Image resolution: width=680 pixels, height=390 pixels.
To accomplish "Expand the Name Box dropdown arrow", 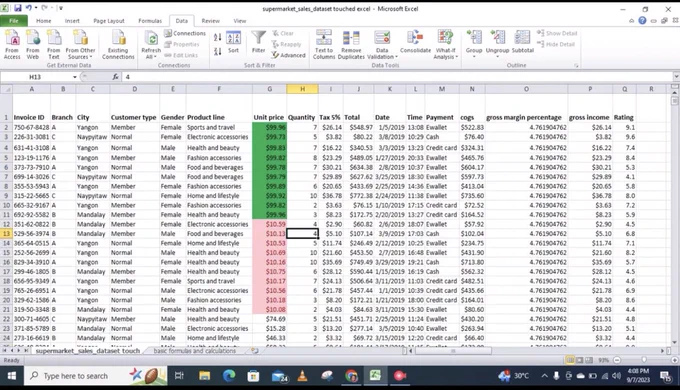I will 75,77.
